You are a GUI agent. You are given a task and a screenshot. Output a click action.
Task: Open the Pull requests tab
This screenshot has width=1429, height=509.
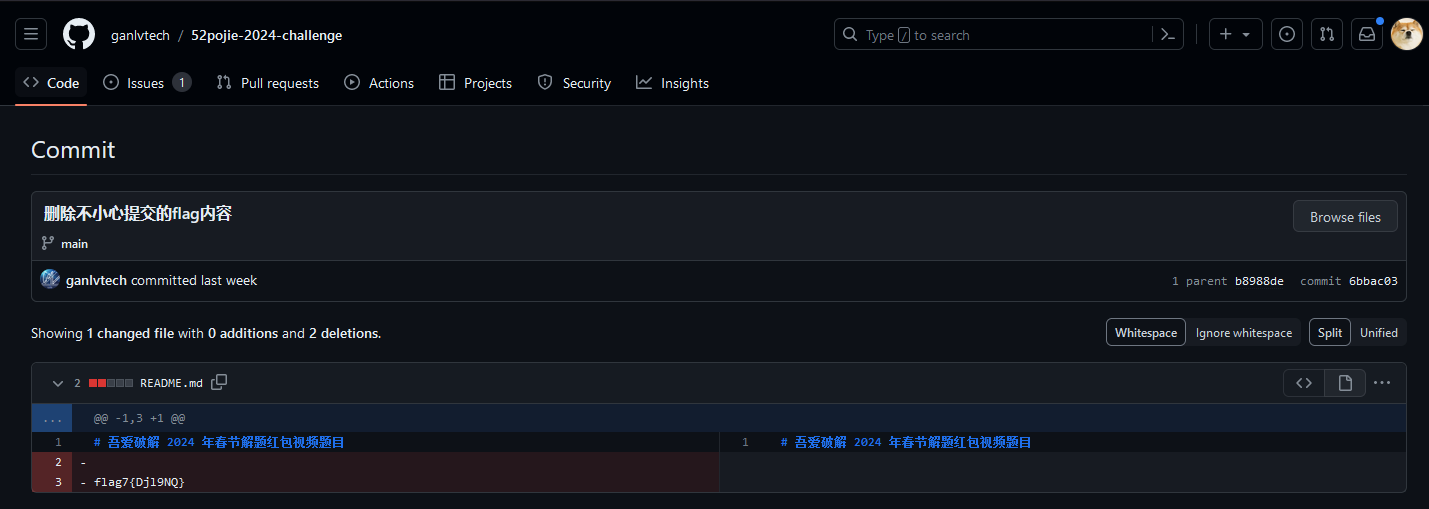(268, 83)
